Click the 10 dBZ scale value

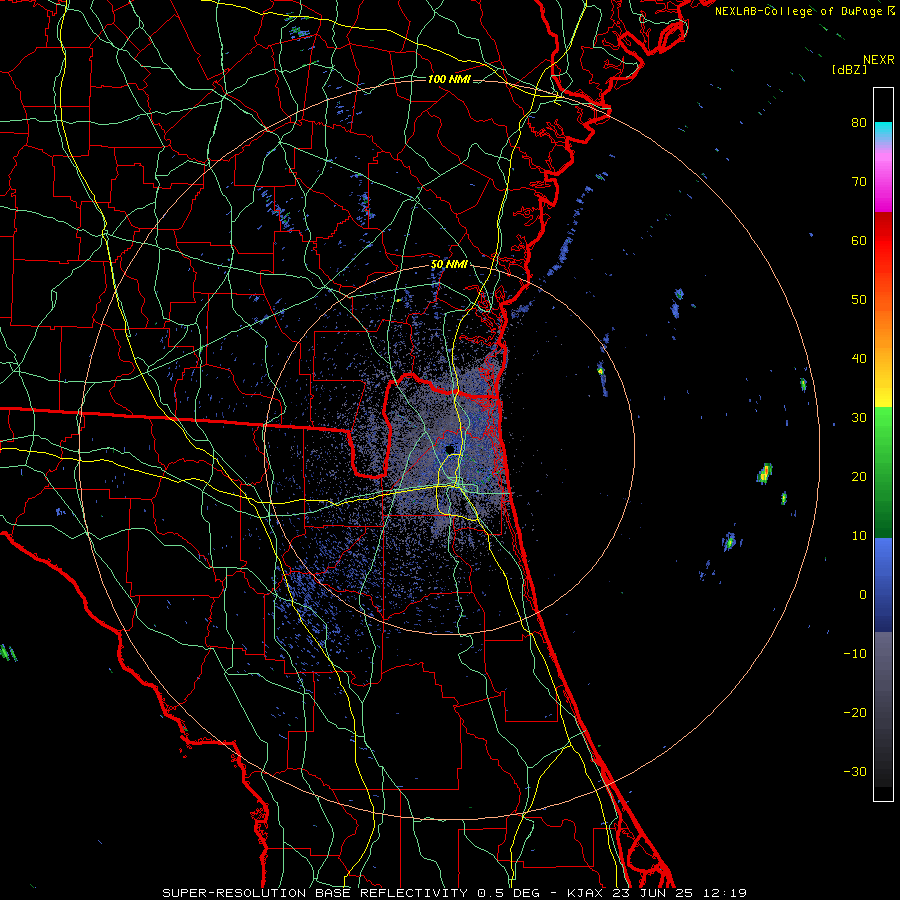[x=859, y=536]
